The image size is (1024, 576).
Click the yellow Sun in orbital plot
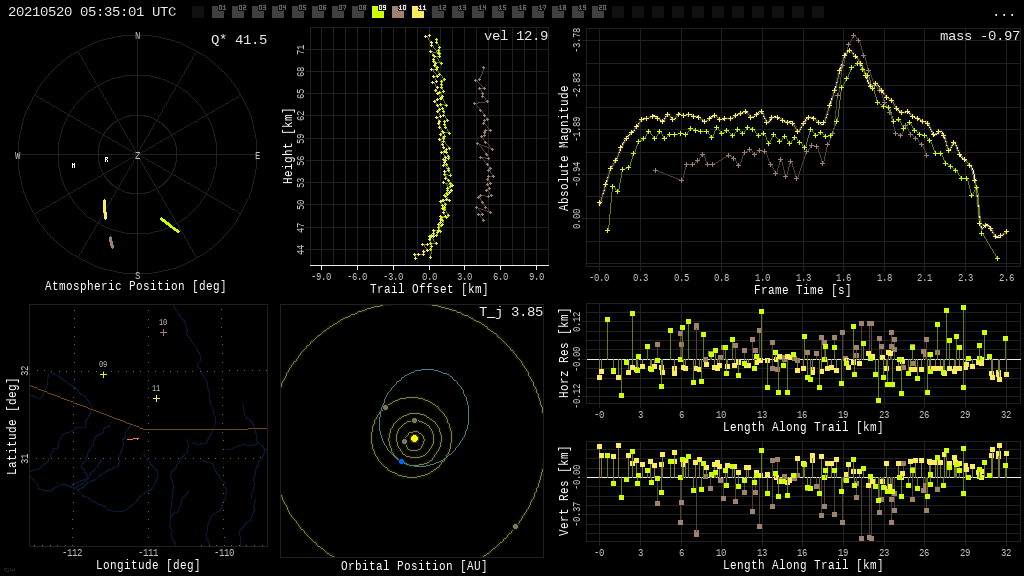(414, 438)
